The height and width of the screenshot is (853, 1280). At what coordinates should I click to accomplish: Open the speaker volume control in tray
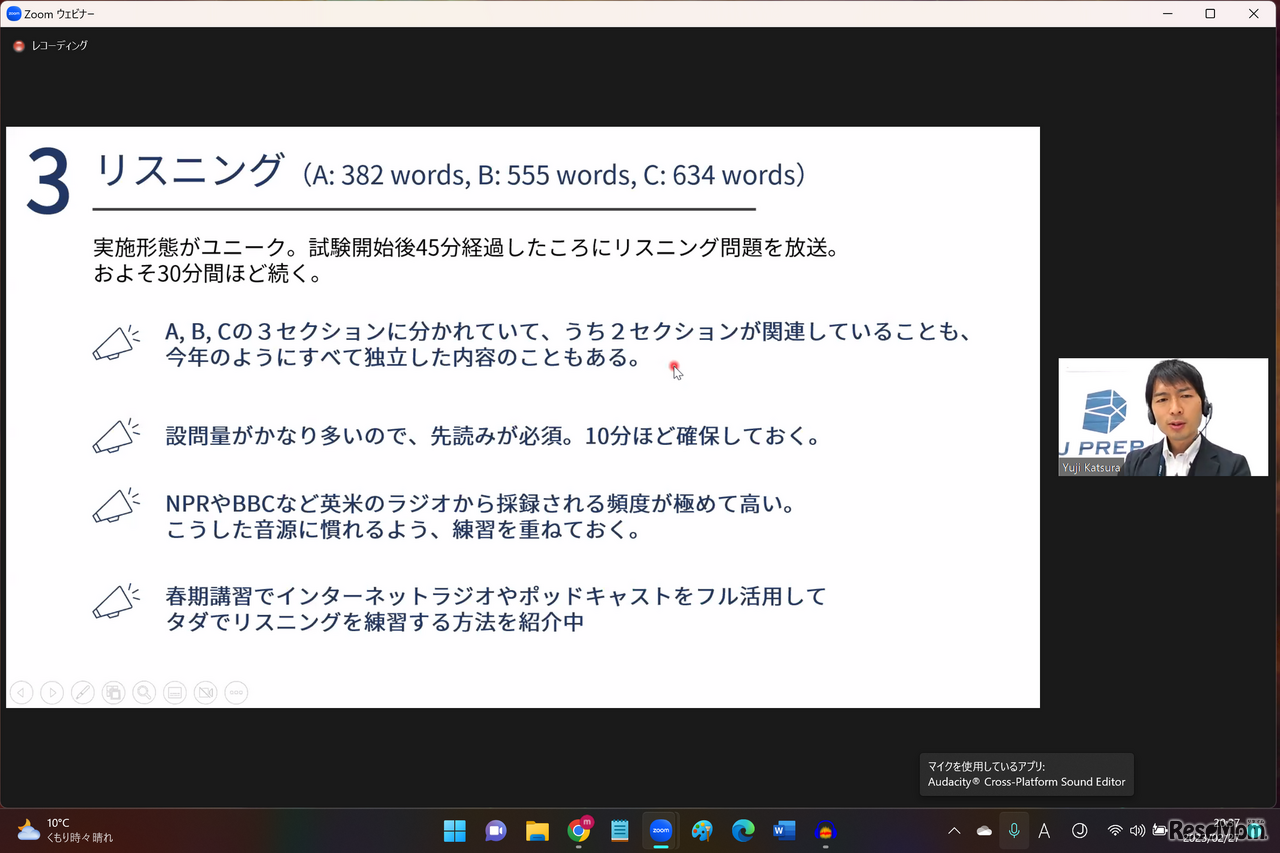[x=1137, y=831]
